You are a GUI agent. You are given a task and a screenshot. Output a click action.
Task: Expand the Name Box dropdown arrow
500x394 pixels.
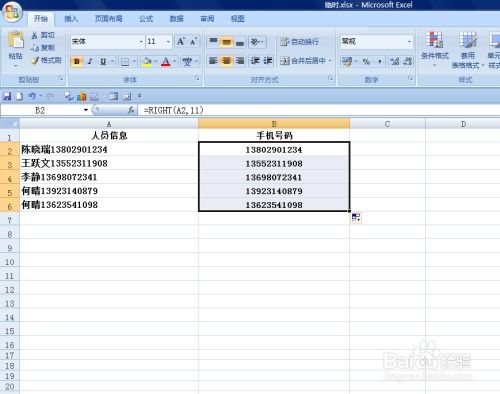click(x=86, y=110)
